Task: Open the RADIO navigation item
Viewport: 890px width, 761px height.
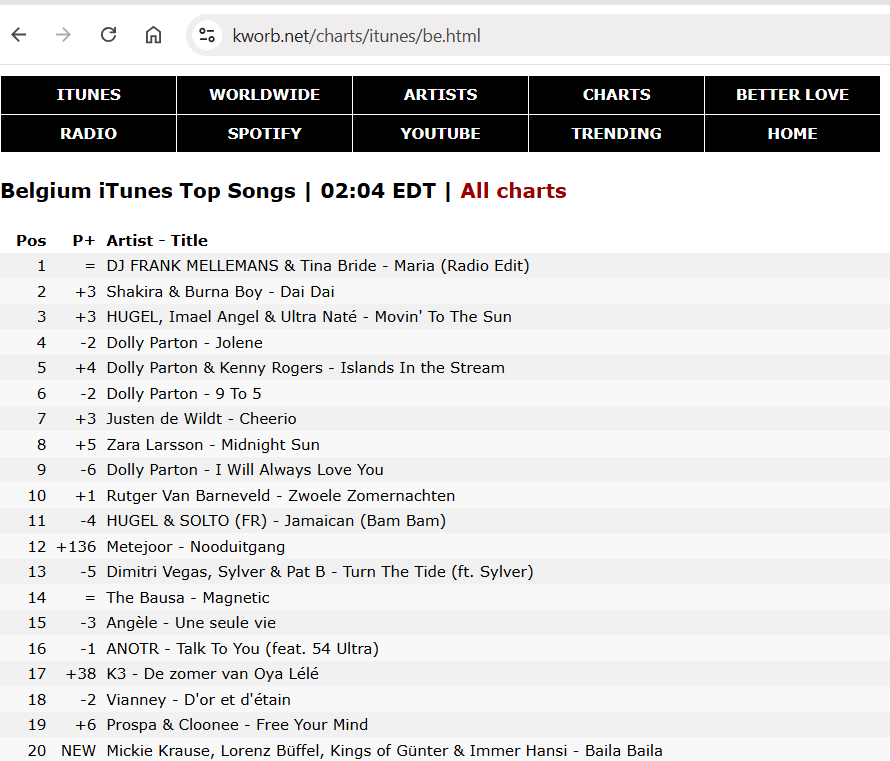Action: coord(89,133)
